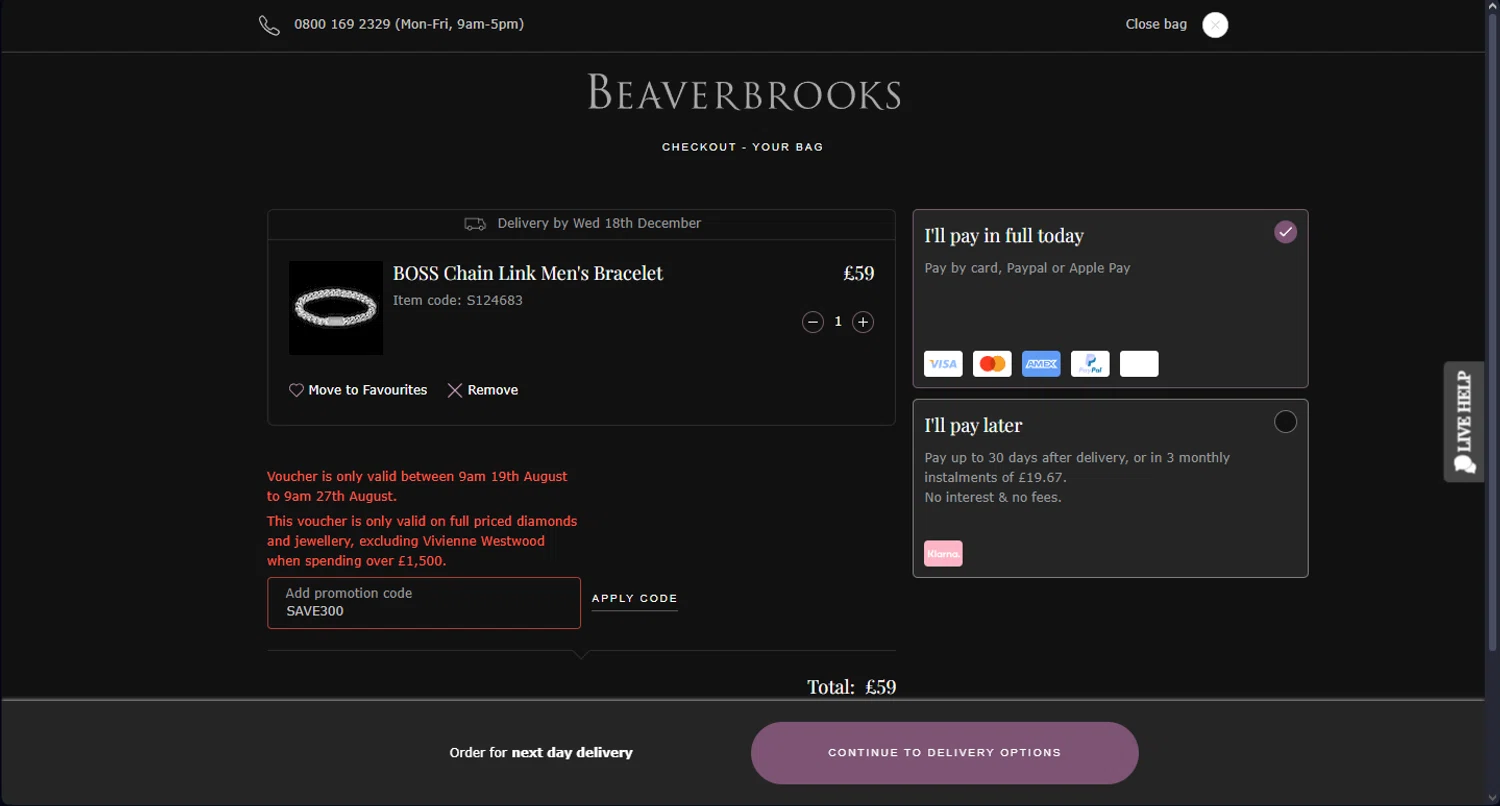Screen dimensions: 1500x806
Task: Focus the Add promotion code field
Action: pos(424,603)
